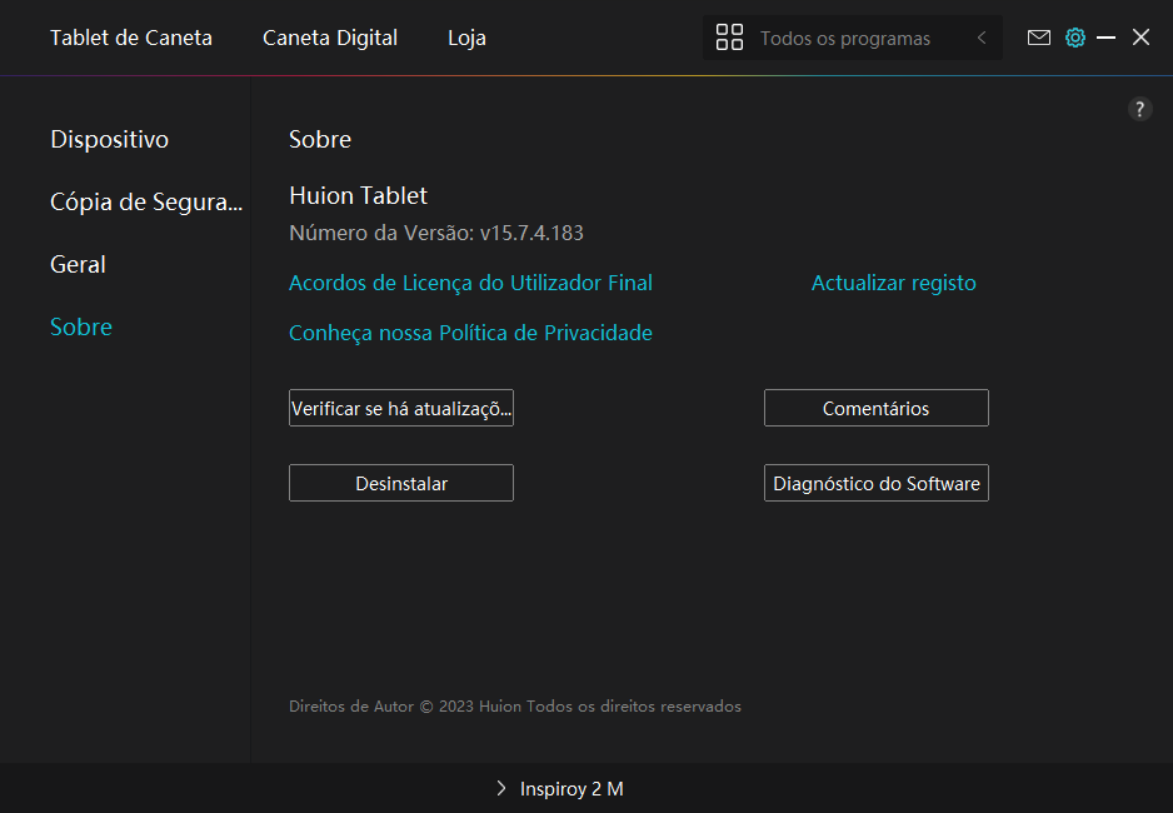Close the Huion Tablet application
Image resolution: width=1173 pixels, height=813 pixels.
(x=1141, y=38)
